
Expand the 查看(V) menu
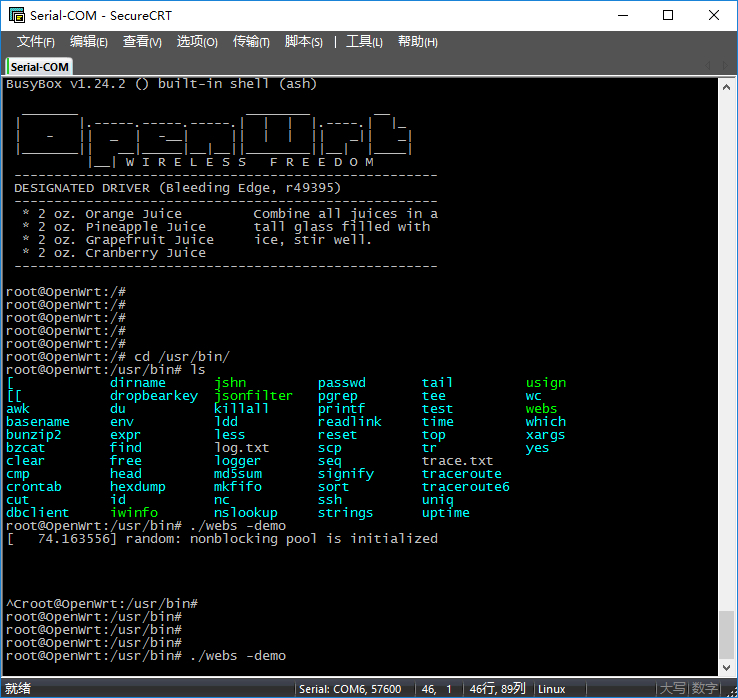[x=142, y=41]
